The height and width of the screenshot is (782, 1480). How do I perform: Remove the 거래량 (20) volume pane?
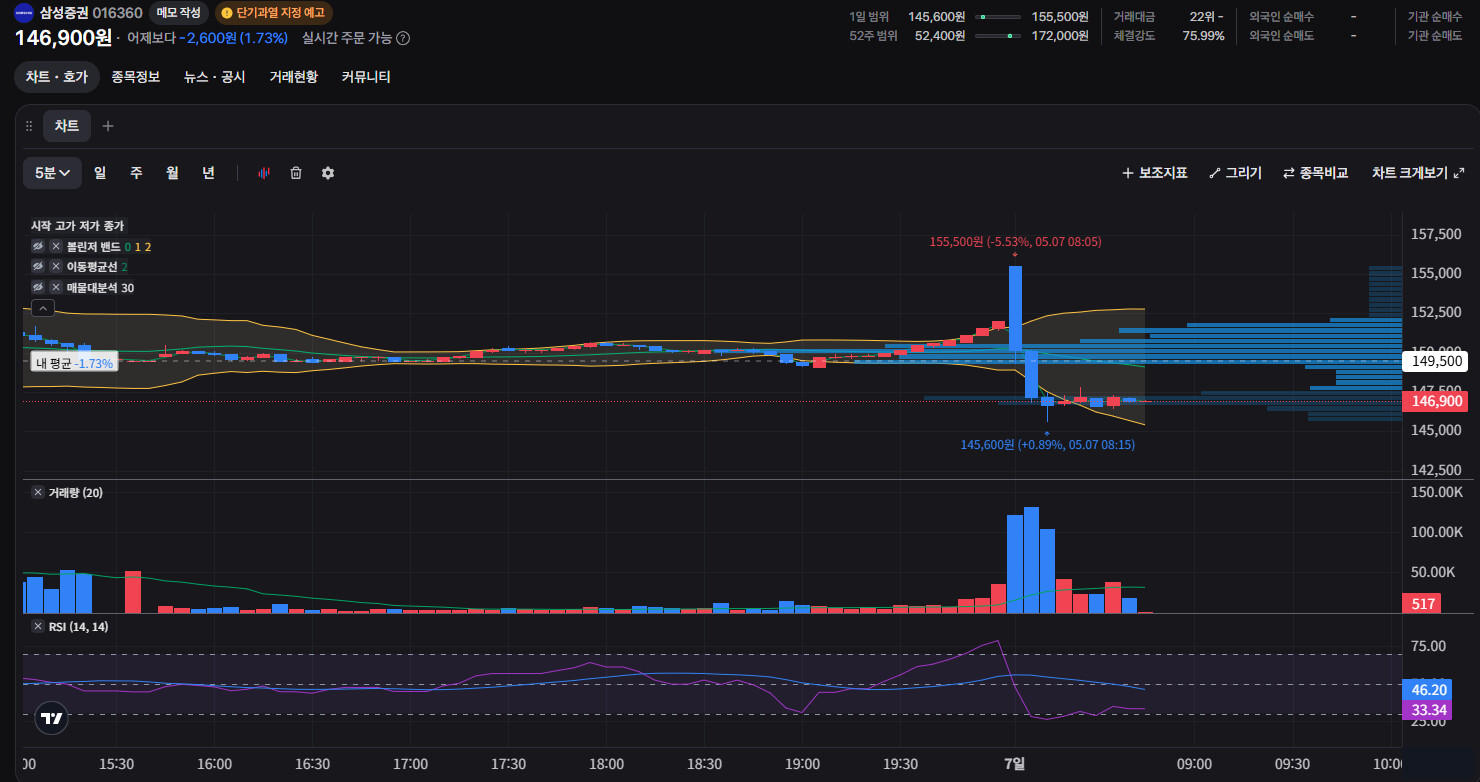pos(38,492)
